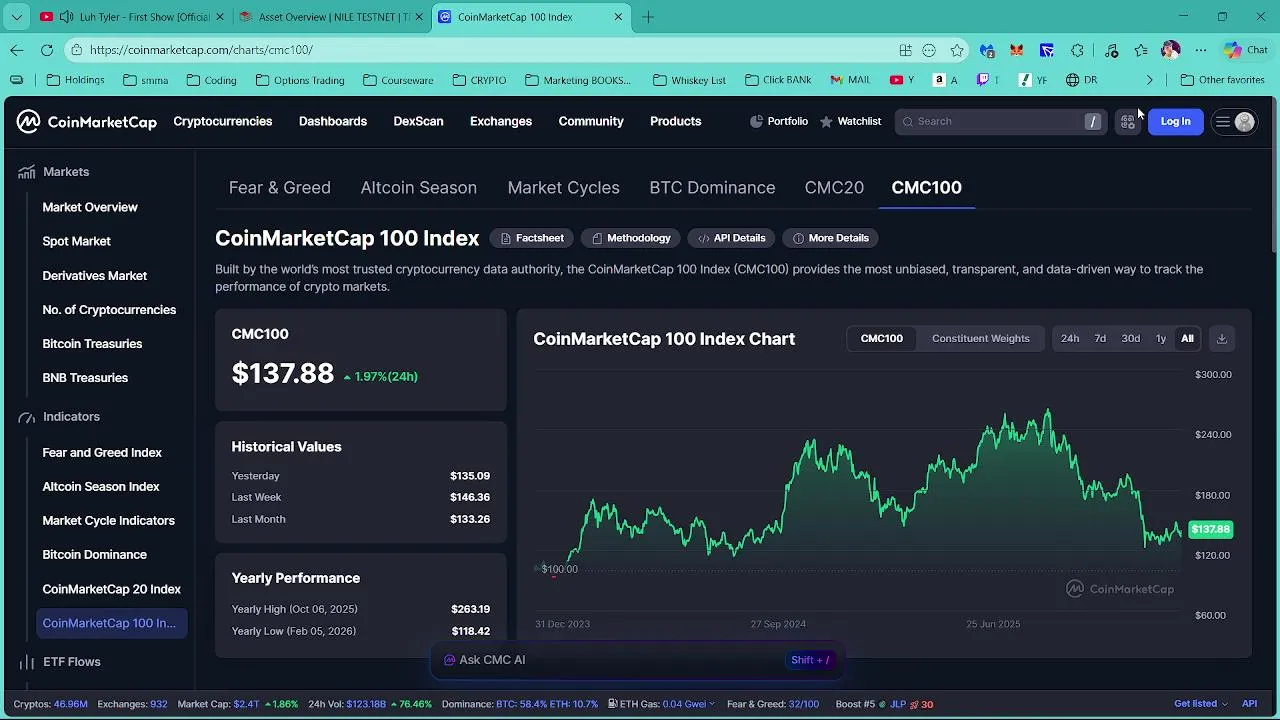The image size is (1280, 720).
Task: Switch to Market Cycles tab
Action: tap(563, 188)
